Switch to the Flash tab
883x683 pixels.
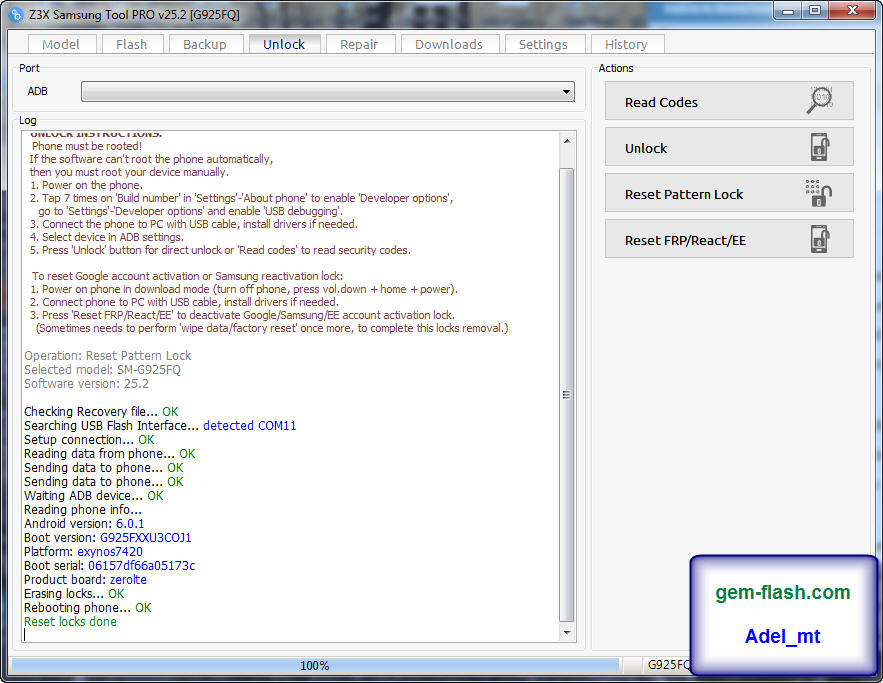[x=132, y=44]
